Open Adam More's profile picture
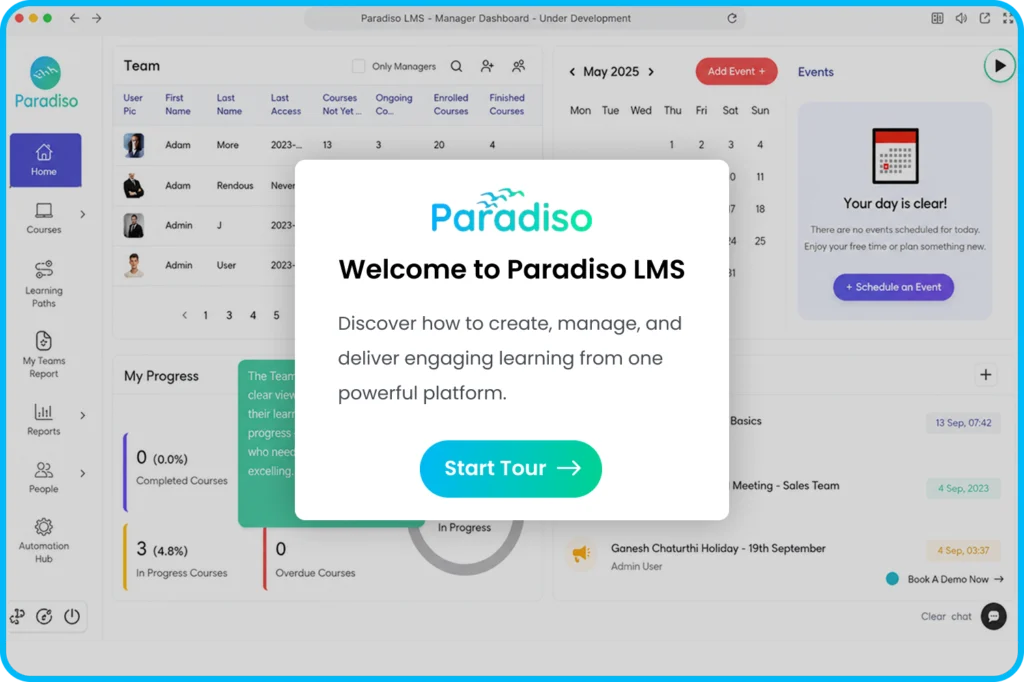This screenshot has width=1024, height=682. (x=134, y=145)
